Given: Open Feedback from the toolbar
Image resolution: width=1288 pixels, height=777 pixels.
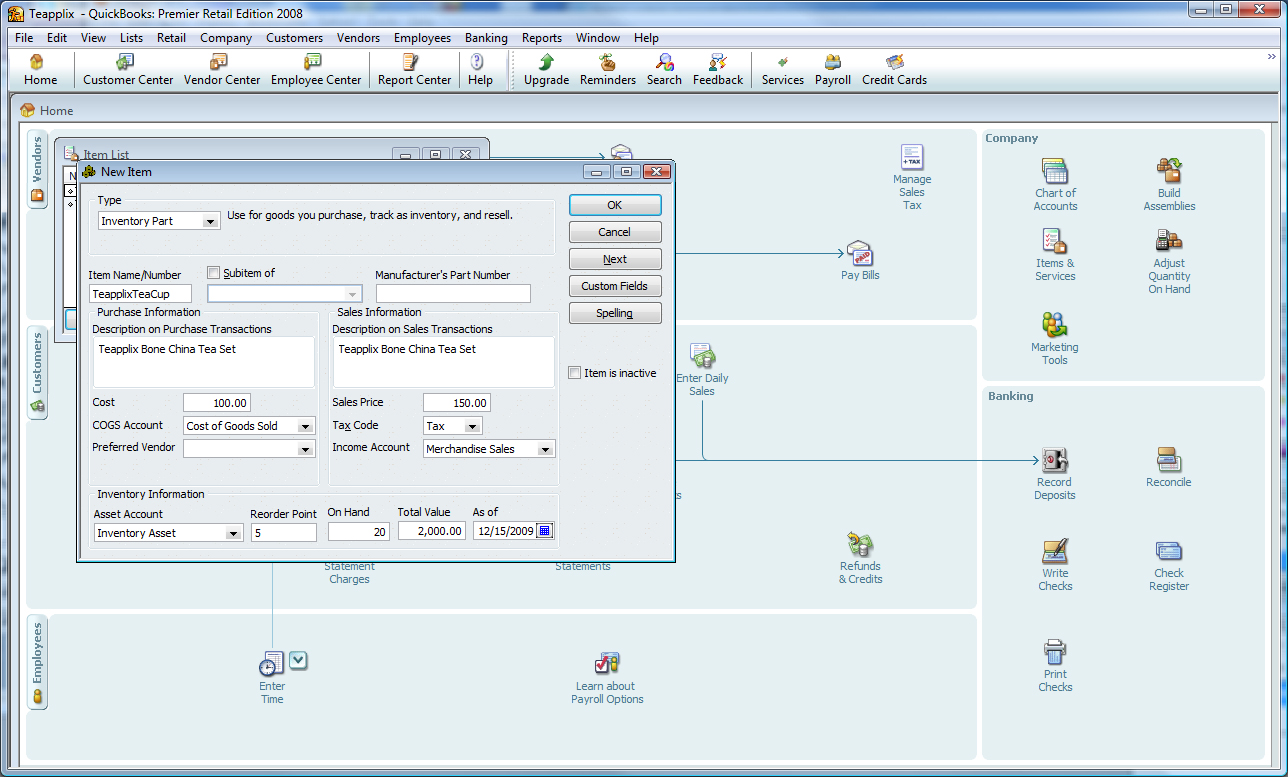Looking at the screenshot, I should [718, 70].
